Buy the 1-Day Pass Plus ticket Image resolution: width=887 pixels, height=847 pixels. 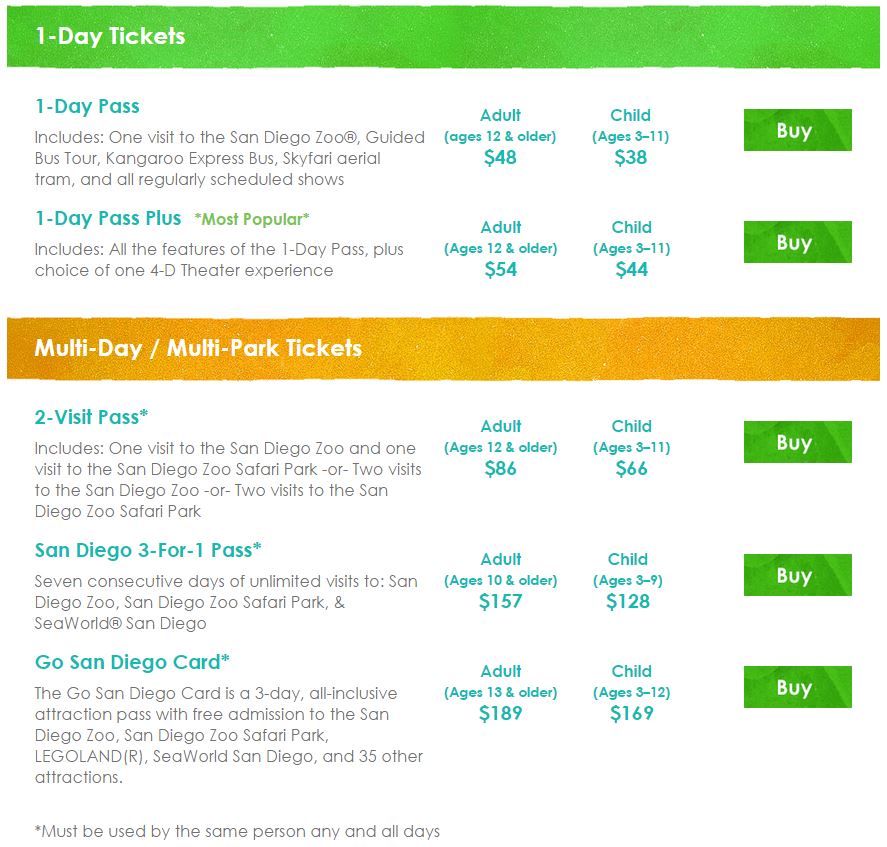pos(797,242)
